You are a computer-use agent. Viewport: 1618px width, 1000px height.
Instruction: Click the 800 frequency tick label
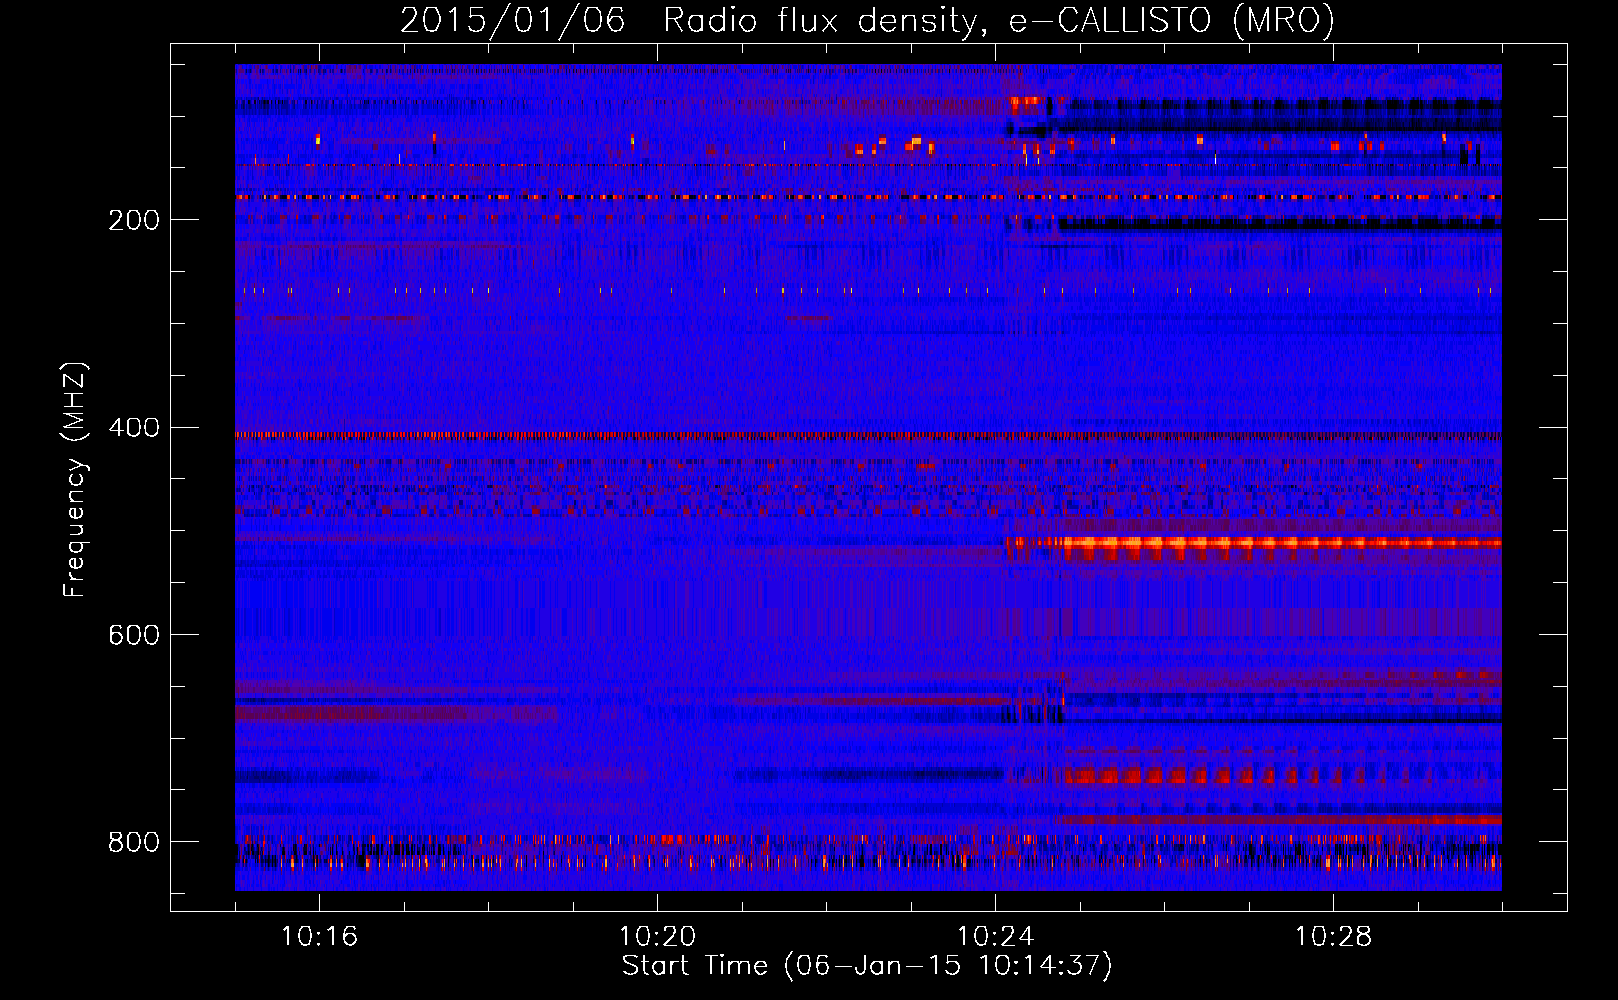click(x=134, y=842)
